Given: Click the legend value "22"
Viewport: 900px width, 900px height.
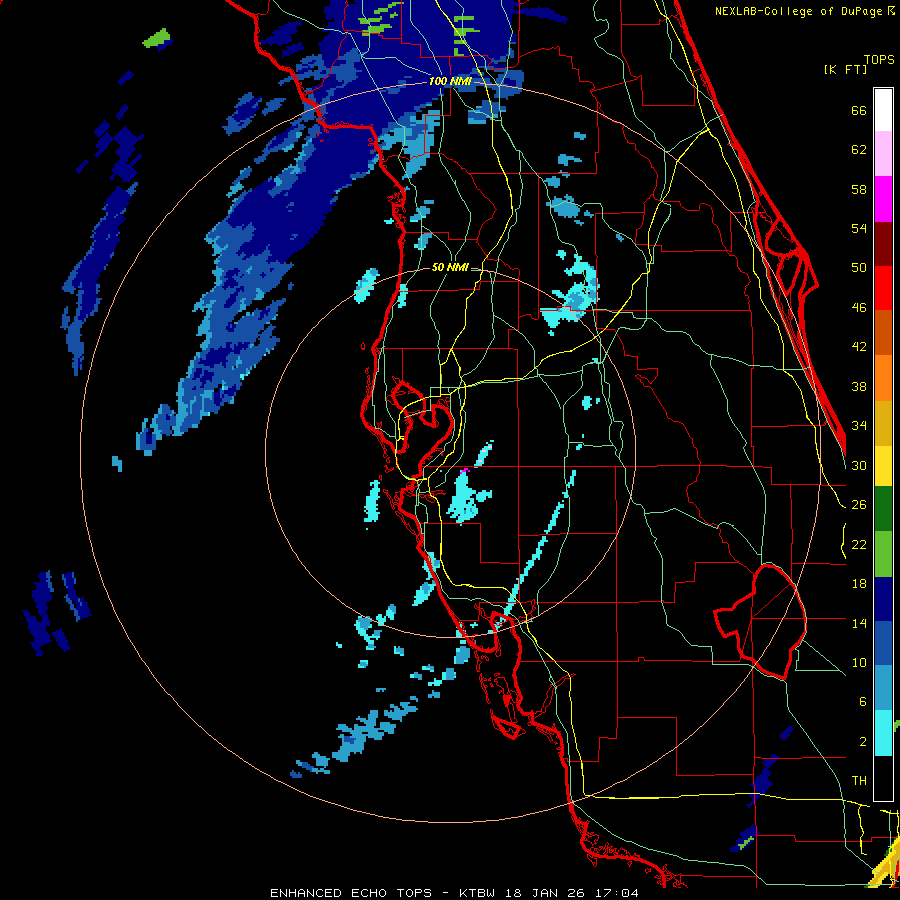Looking at the screenshot, I should coord(859,544).
